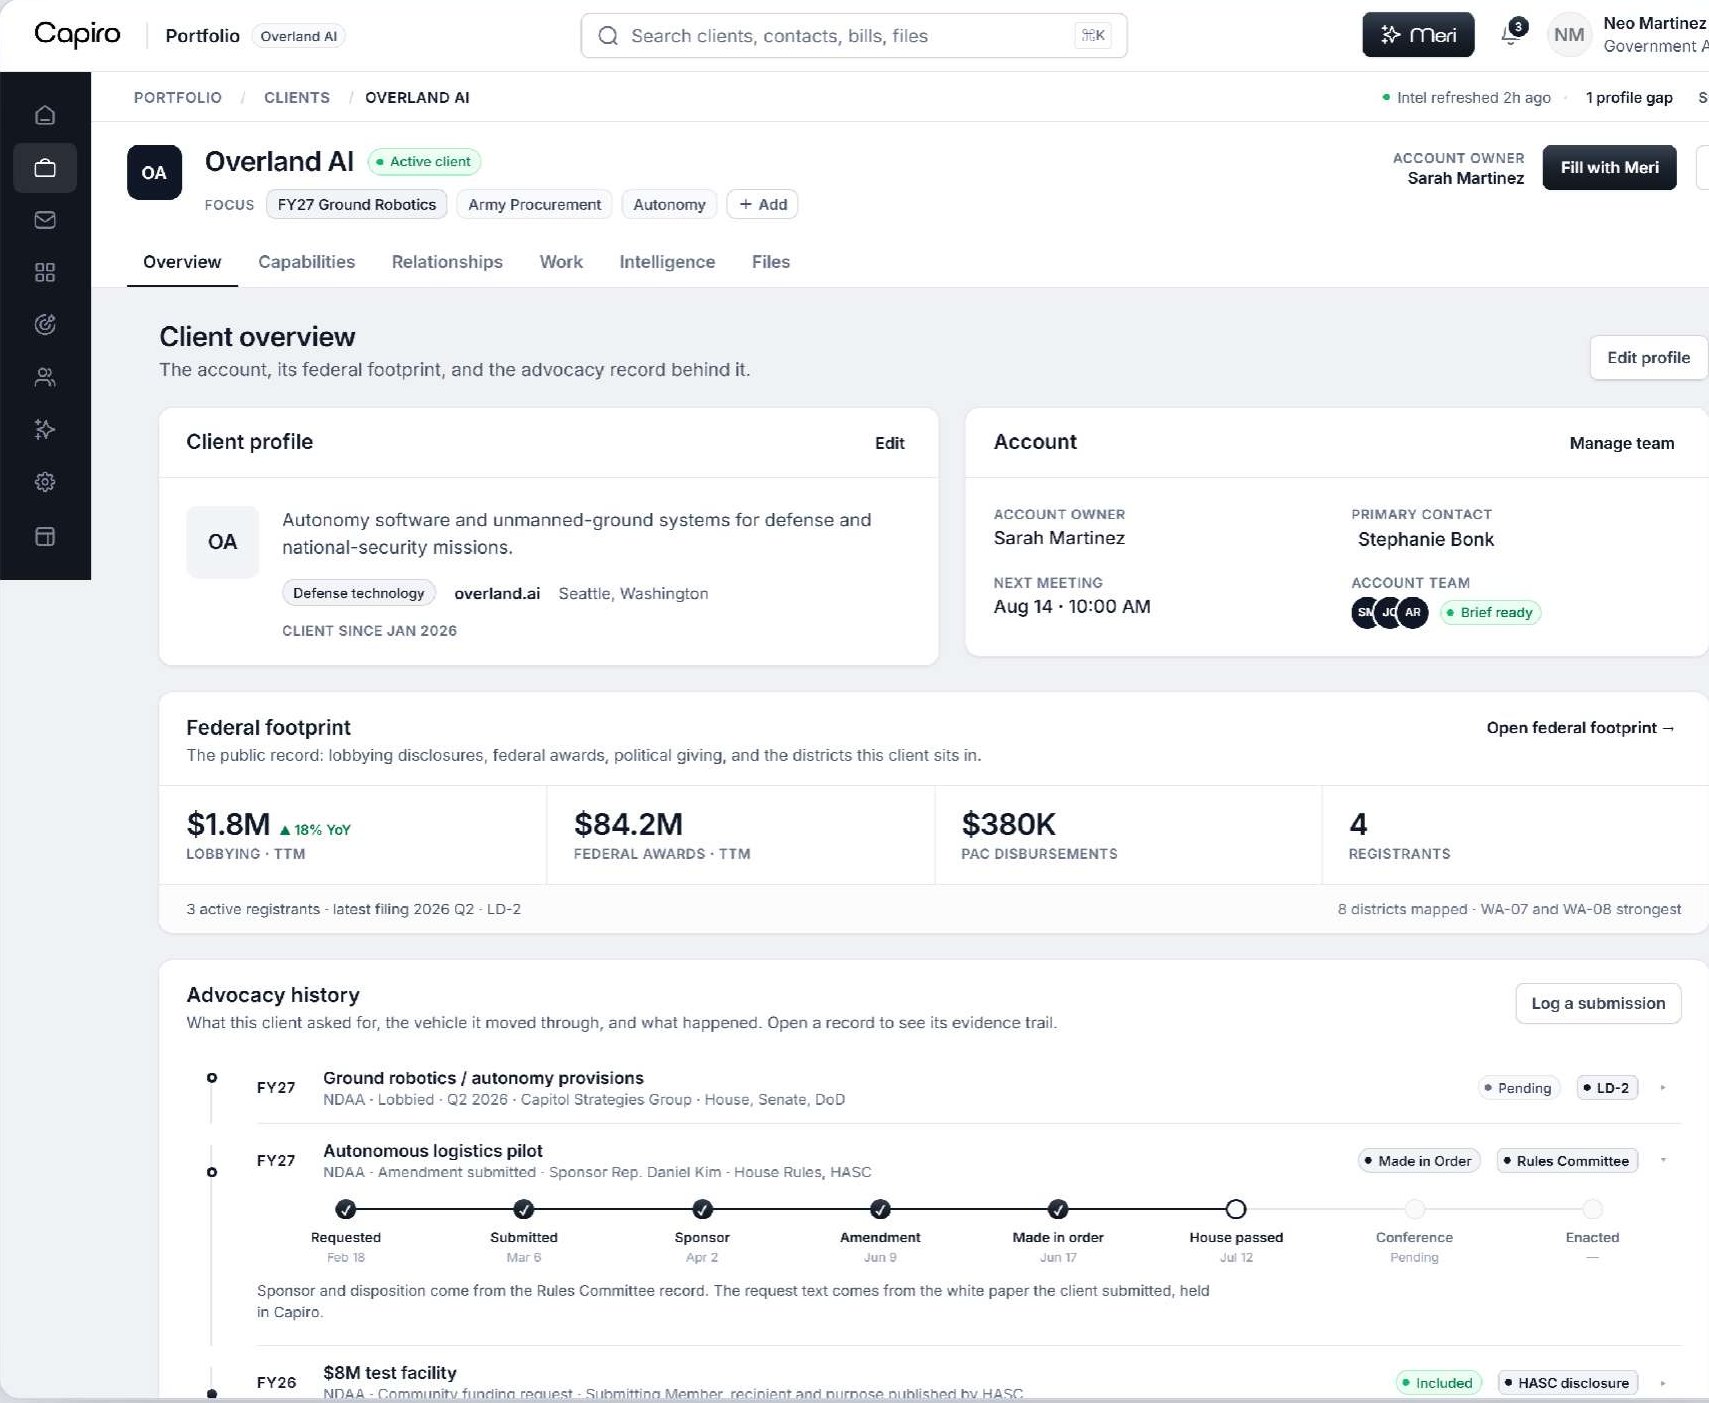Click the NM user avatar

click(1568, 35)
